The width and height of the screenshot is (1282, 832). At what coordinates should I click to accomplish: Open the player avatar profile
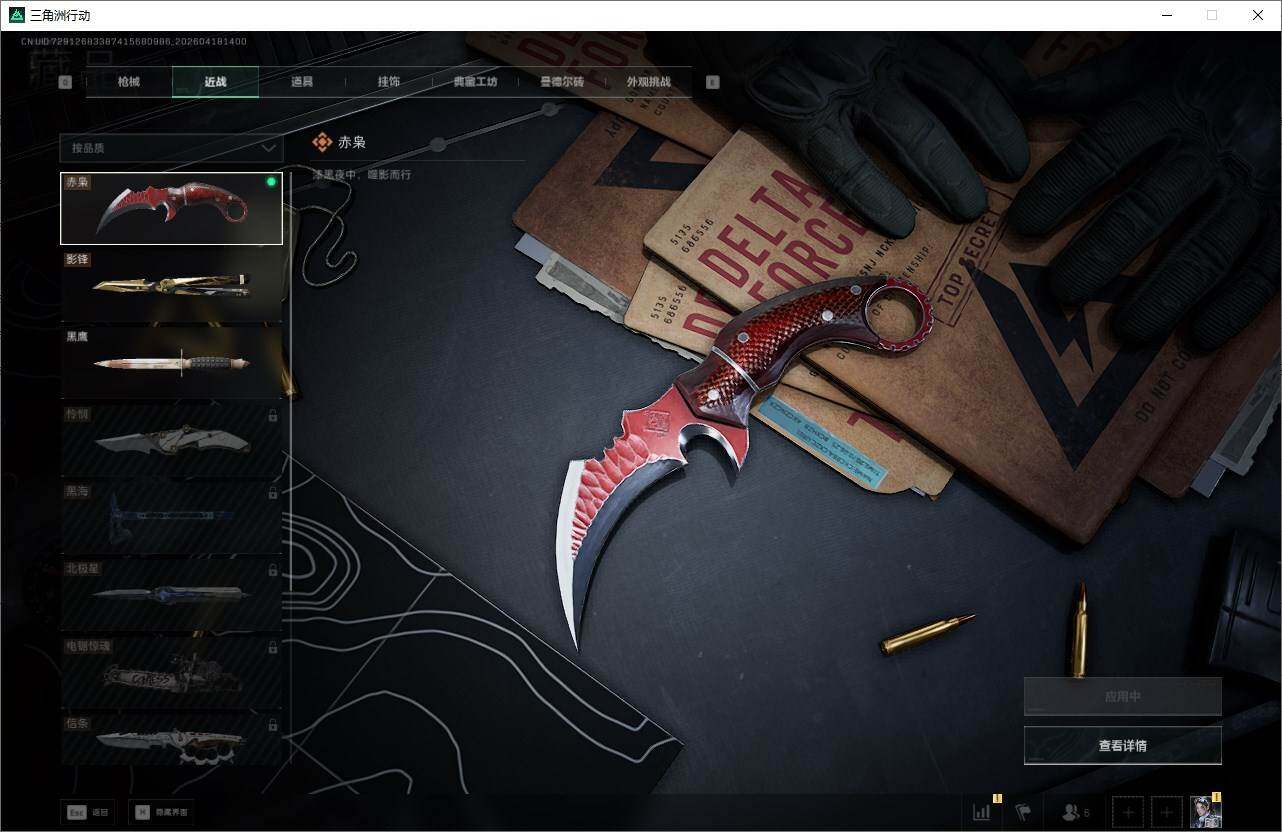(x=1204, y=811)
